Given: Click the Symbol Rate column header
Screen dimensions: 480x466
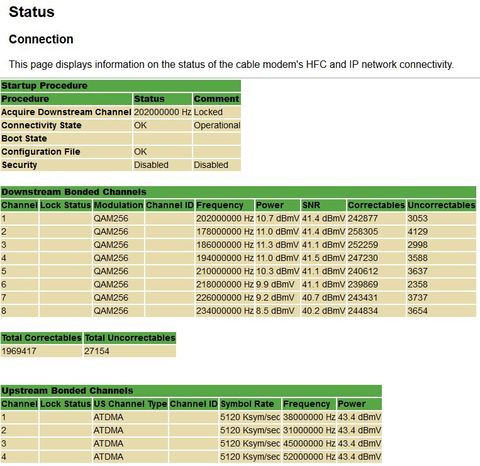Looking at the screenshot, I should coord(247,404).
